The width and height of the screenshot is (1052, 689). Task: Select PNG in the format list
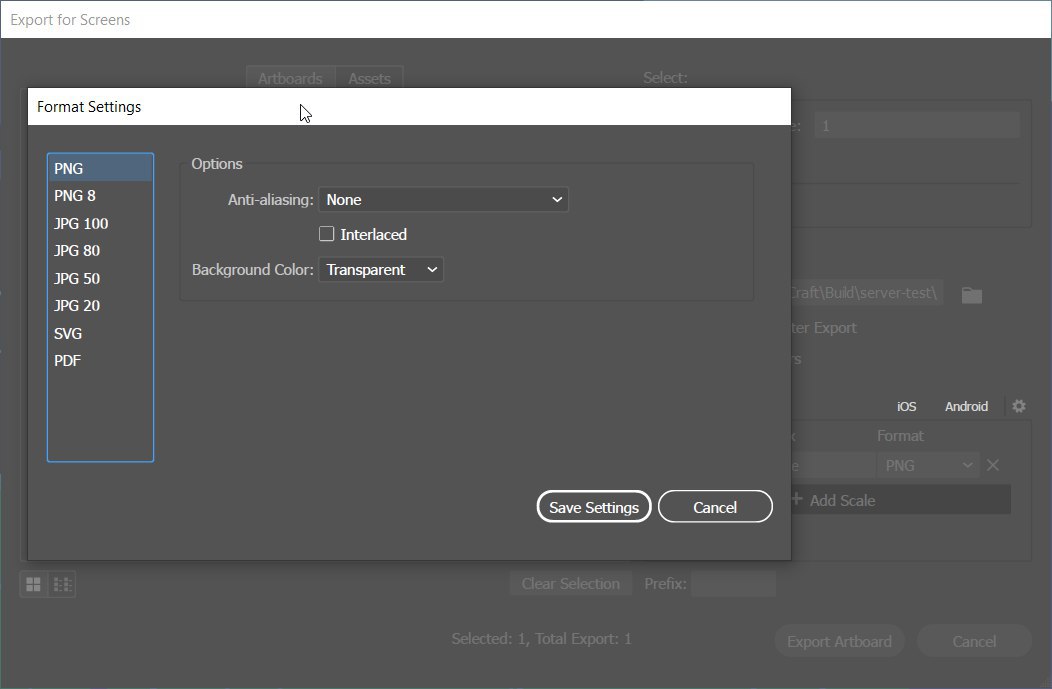[x=100, y=168]
